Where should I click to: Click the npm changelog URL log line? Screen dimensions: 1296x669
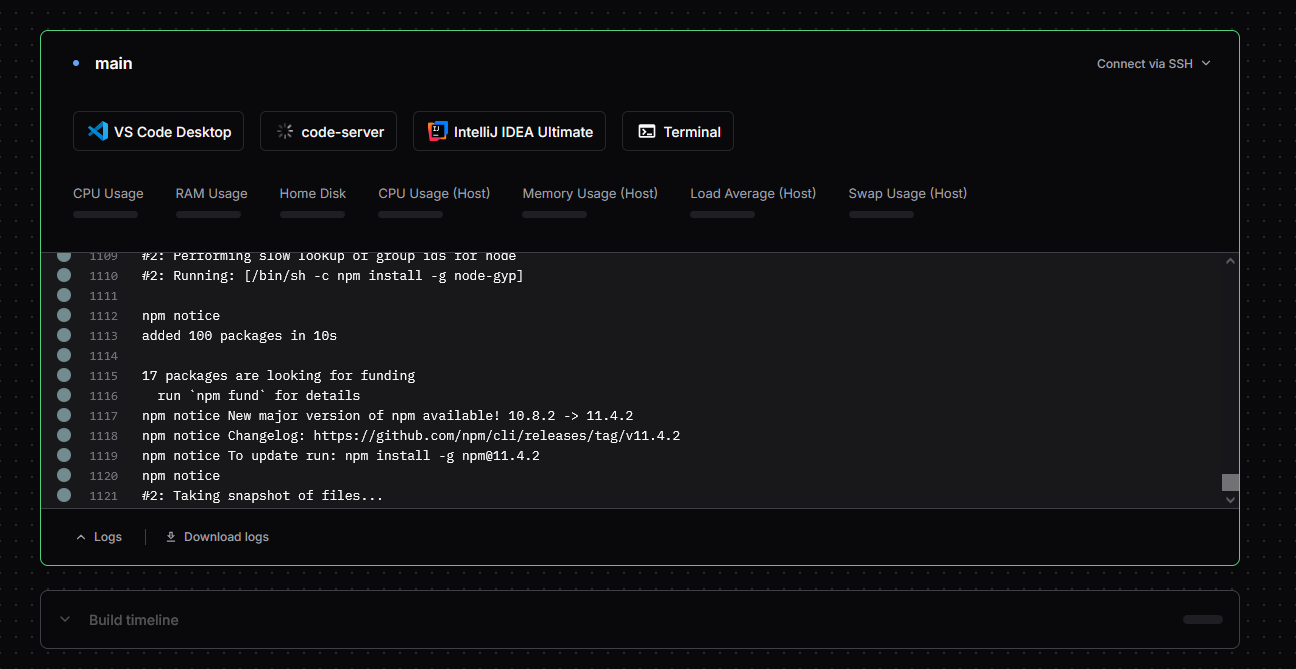pos(411,435)
